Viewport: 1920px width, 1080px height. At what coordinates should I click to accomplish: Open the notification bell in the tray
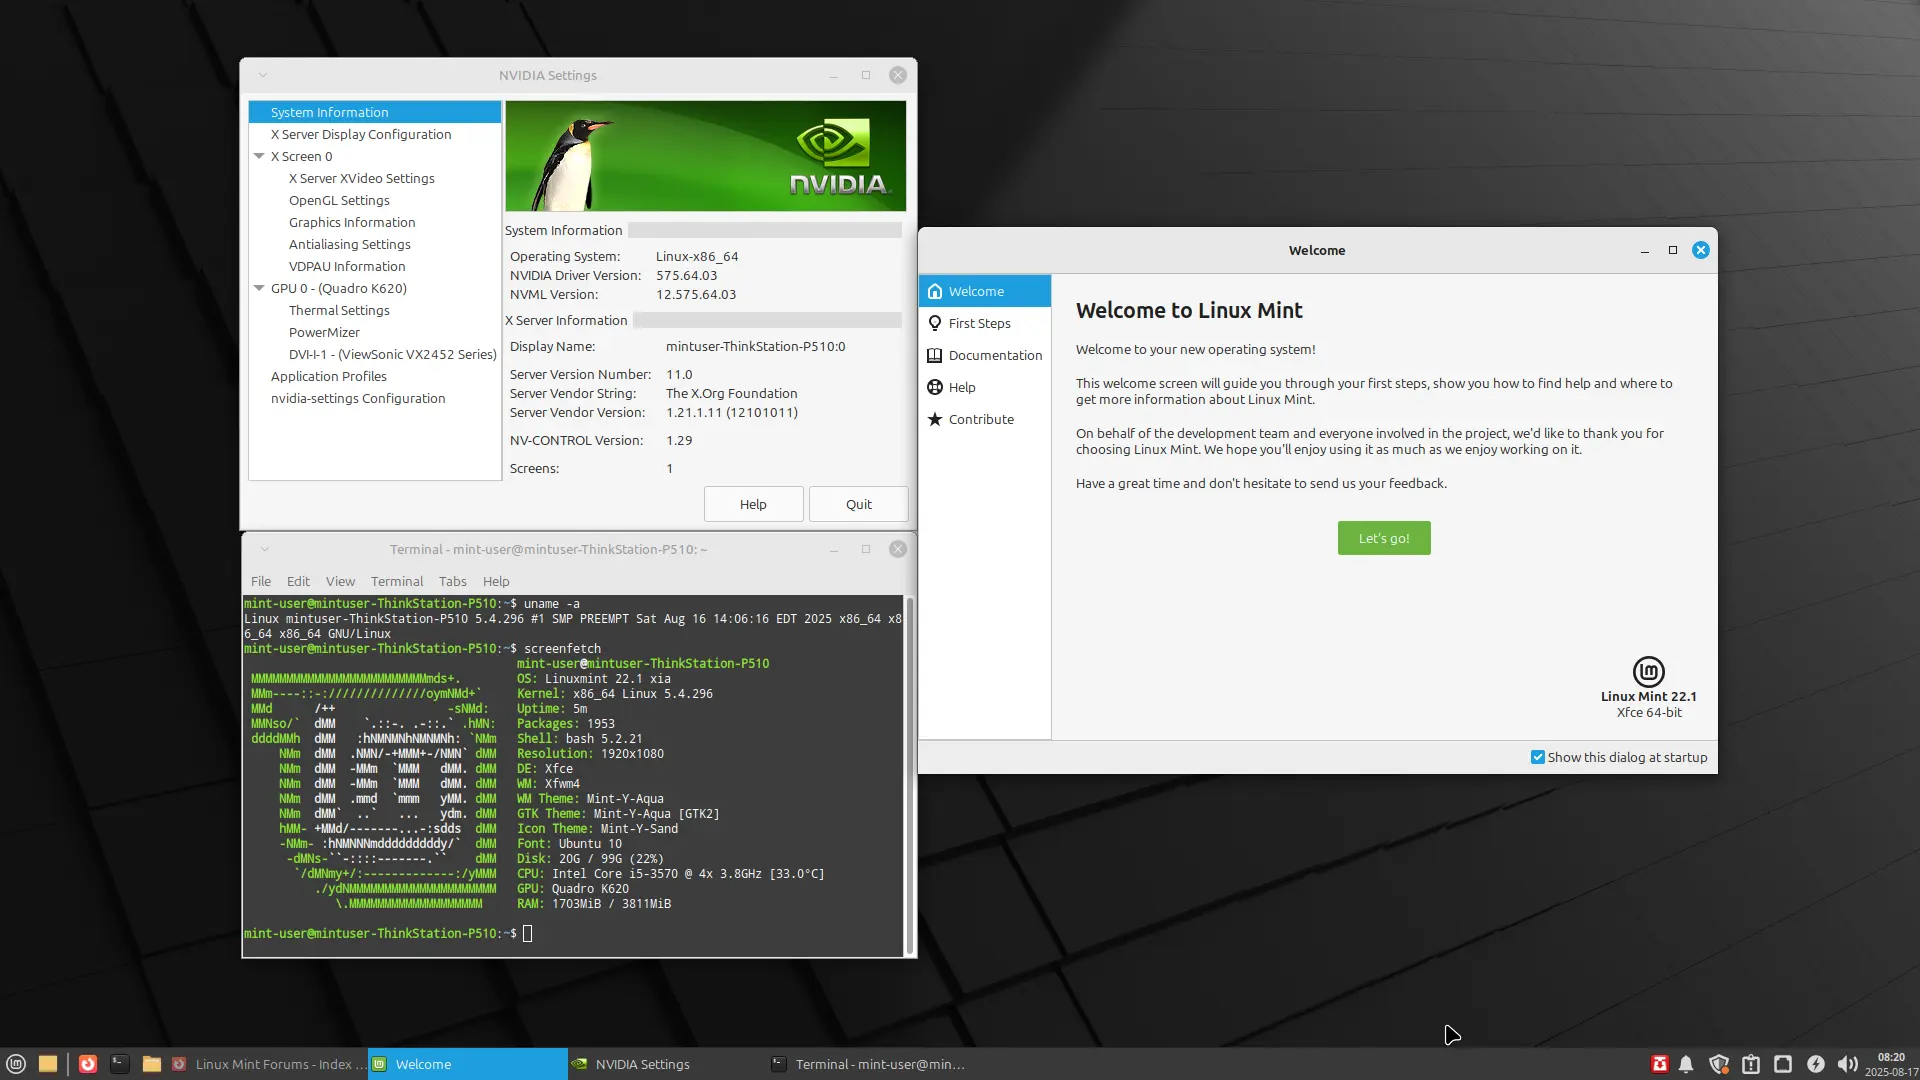click(x=1686, y=1064)
